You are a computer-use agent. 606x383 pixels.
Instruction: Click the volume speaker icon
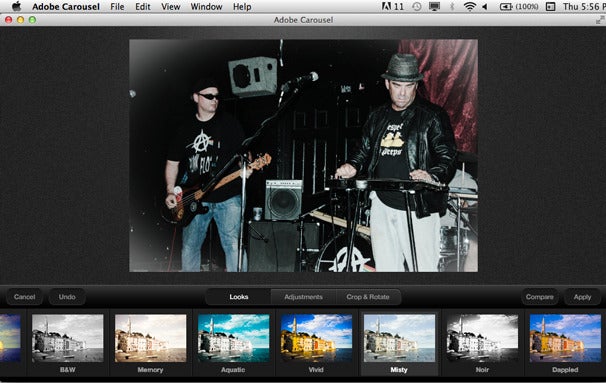point(484,7)
